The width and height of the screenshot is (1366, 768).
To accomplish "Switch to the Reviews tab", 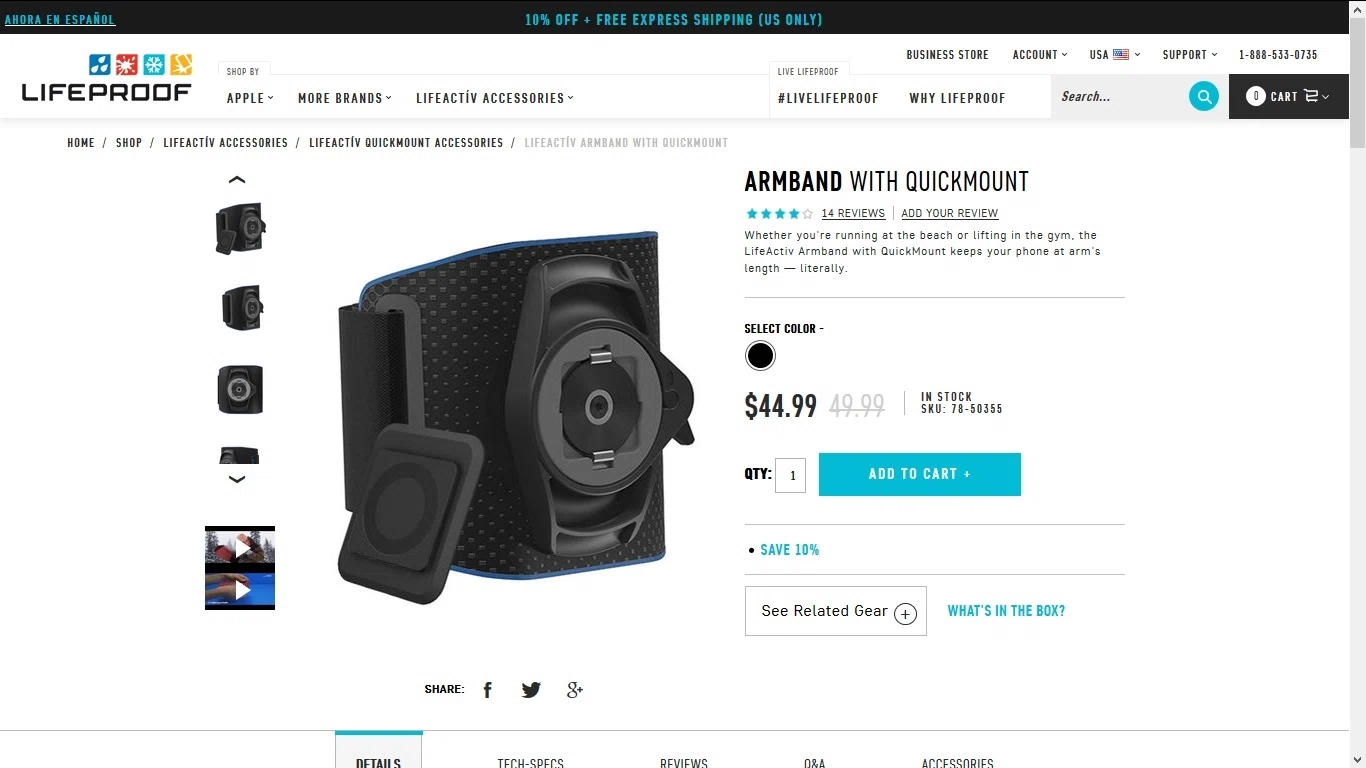I will pyautogui.click(x=684, y=762).
